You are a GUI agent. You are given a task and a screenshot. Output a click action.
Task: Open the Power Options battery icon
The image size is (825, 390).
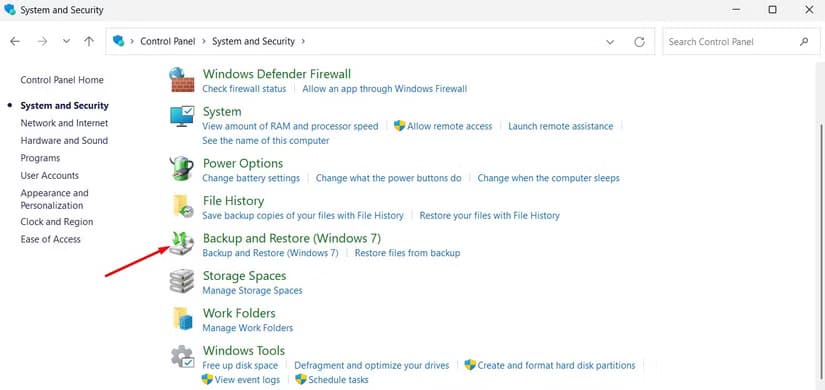[x=182, y=169]
